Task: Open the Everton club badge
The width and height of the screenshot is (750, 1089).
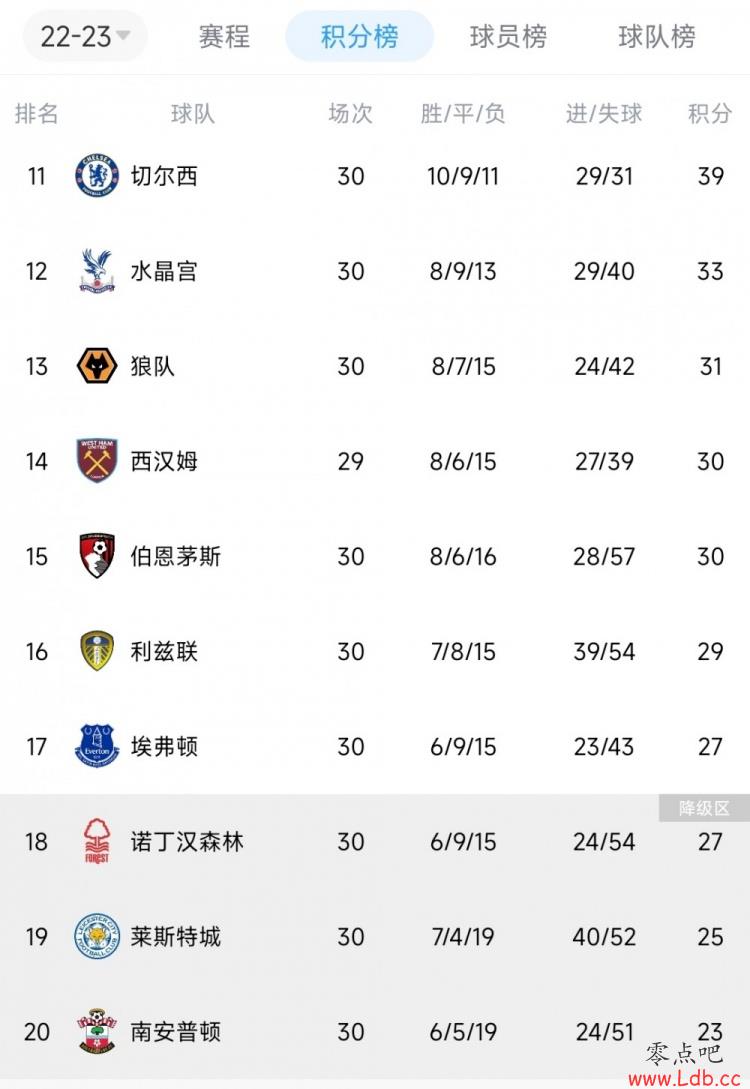Action: click(x=97, y=747)
